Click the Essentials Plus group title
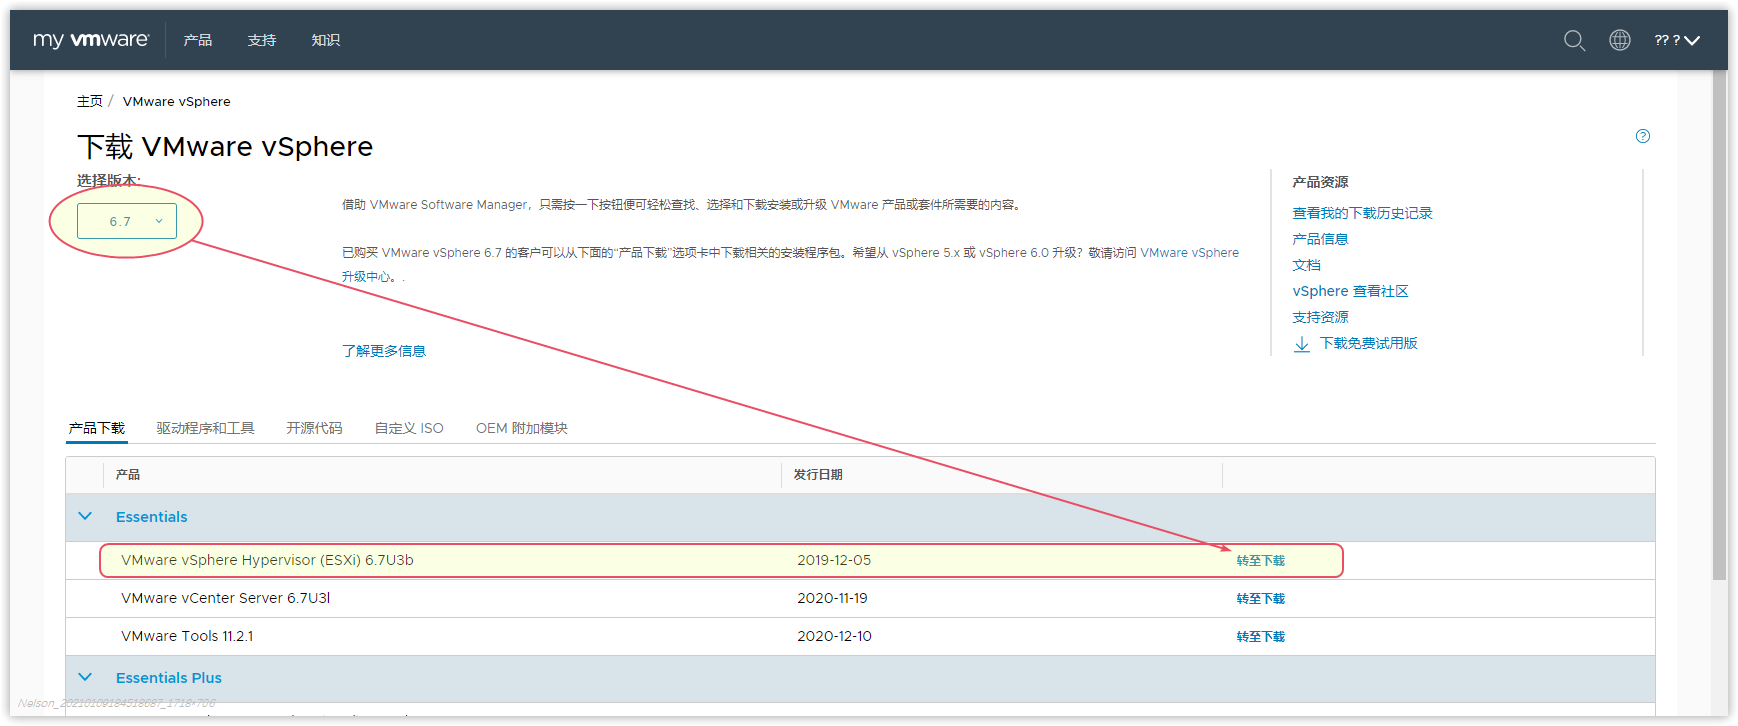Viewport: 1738px width, 726px height. coord(169,678)
